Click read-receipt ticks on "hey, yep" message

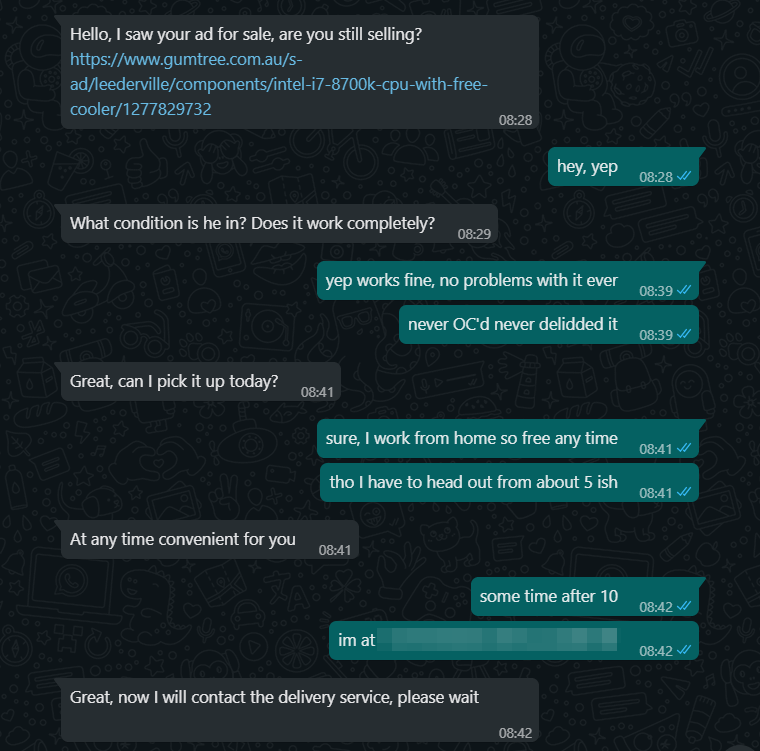[684, 175]
